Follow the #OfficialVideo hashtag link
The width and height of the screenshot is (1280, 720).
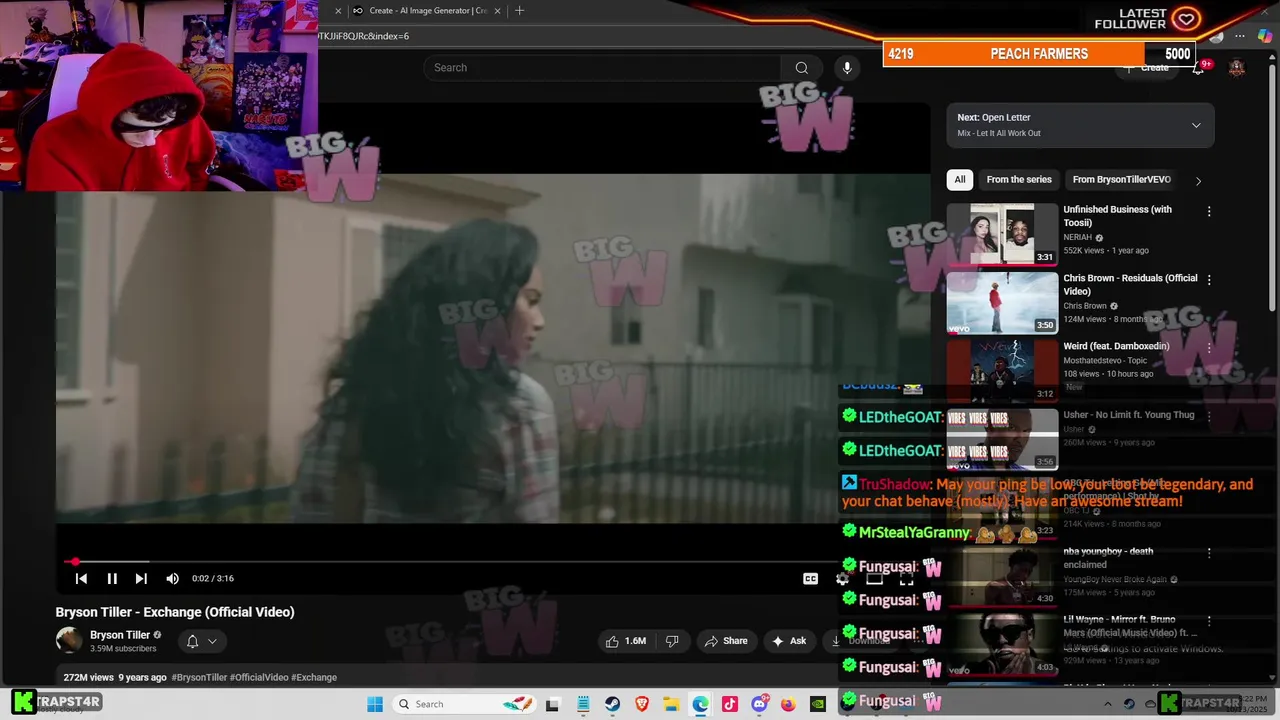[x=259, y=677]
